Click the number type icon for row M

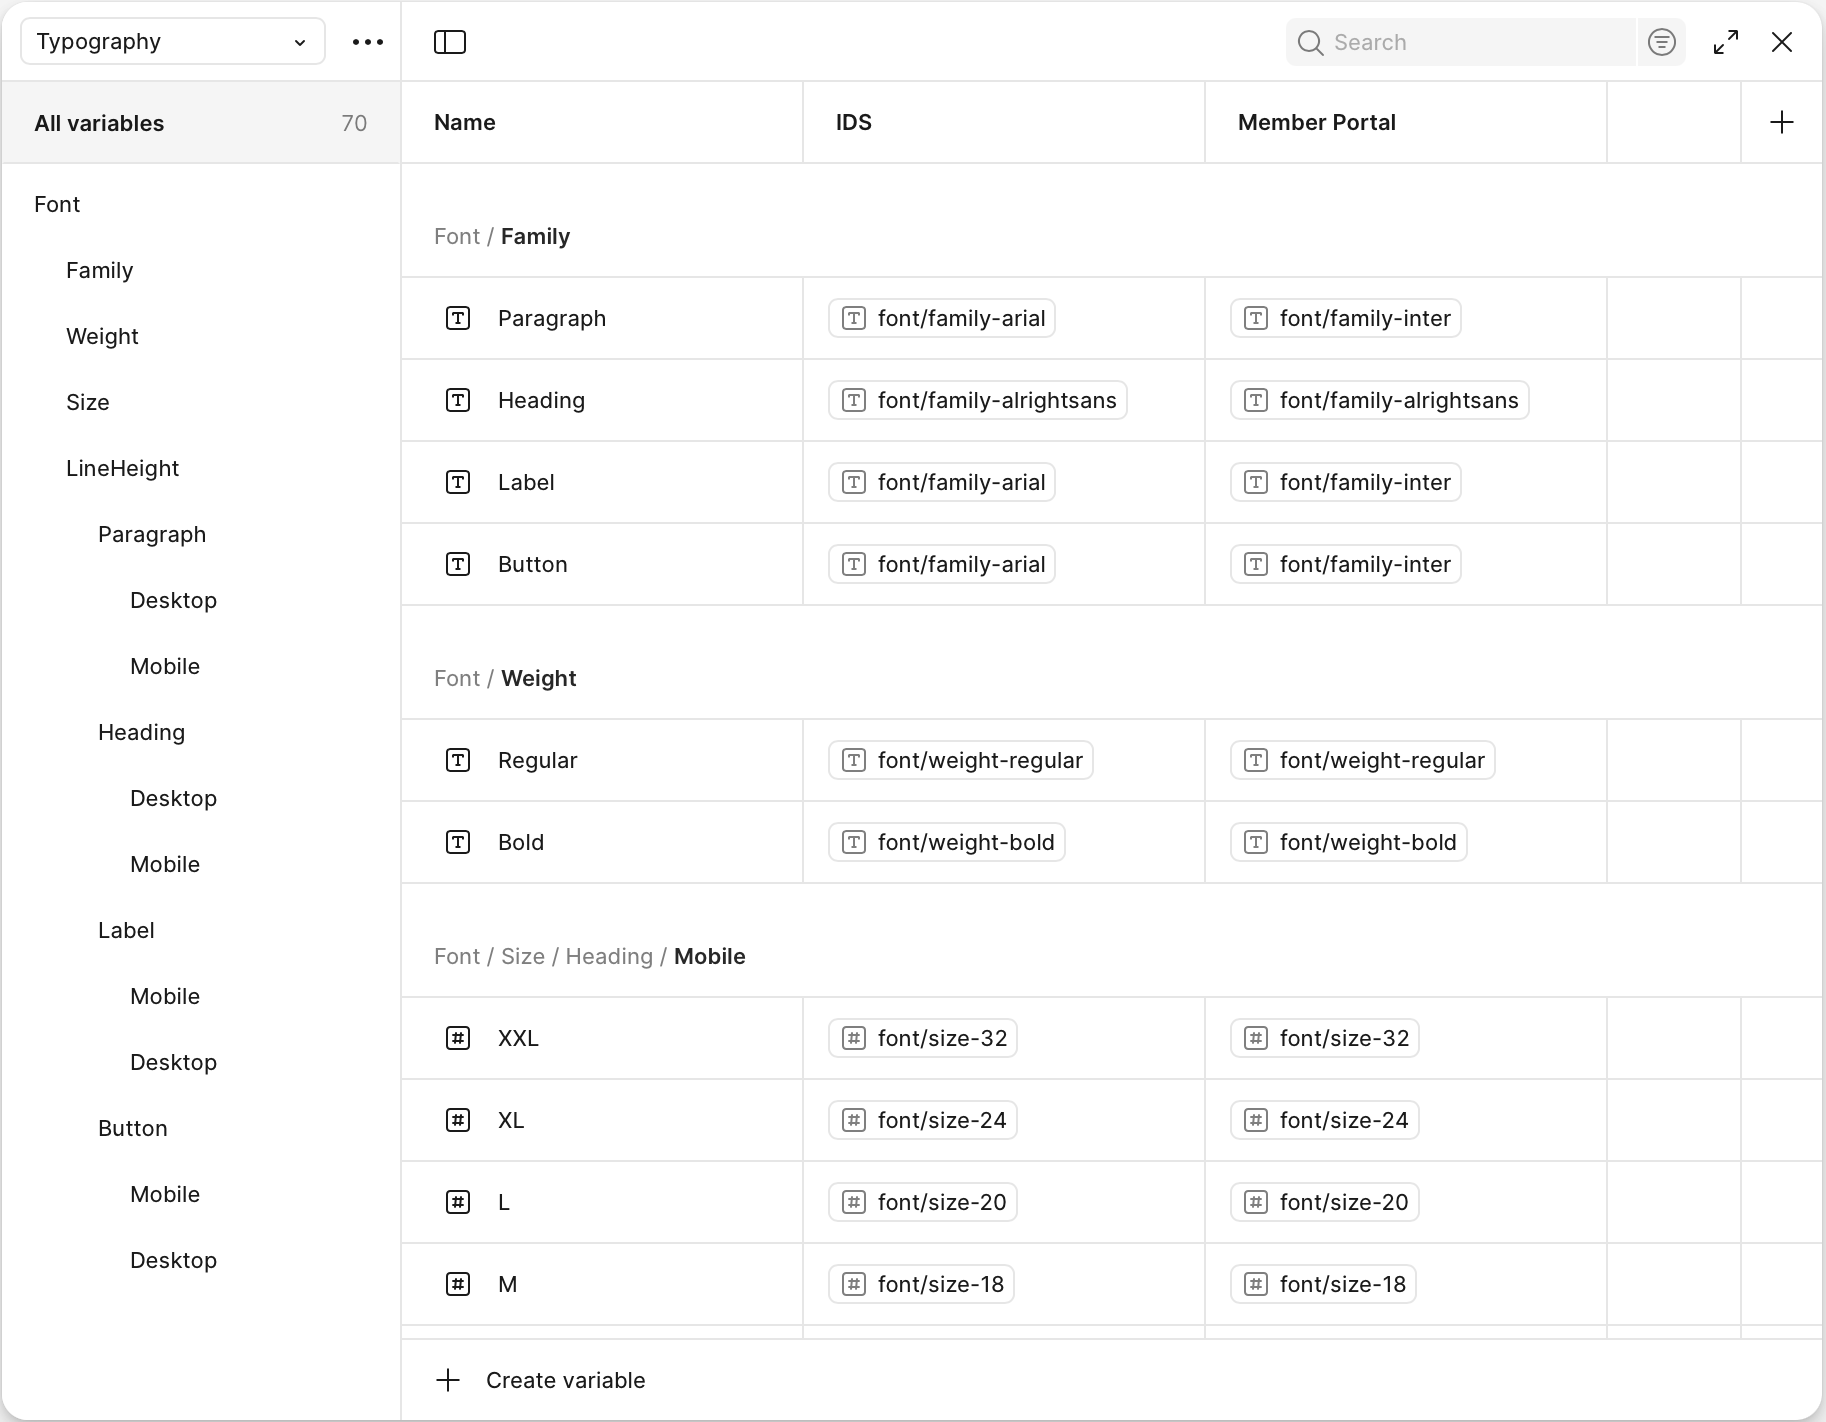[x=458, y=1284]
